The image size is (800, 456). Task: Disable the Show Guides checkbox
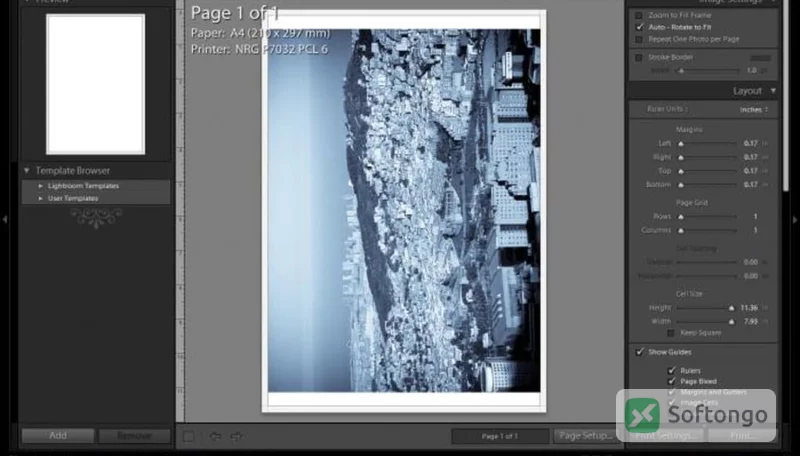639,352
